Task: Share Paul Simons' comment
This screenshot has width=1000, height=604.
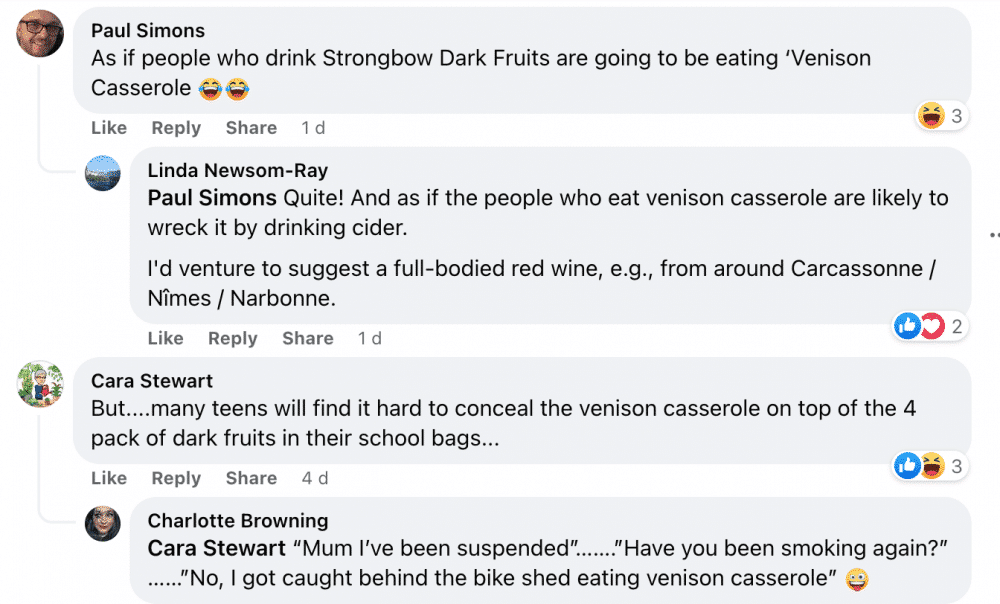Action: [x=251, y=128]
